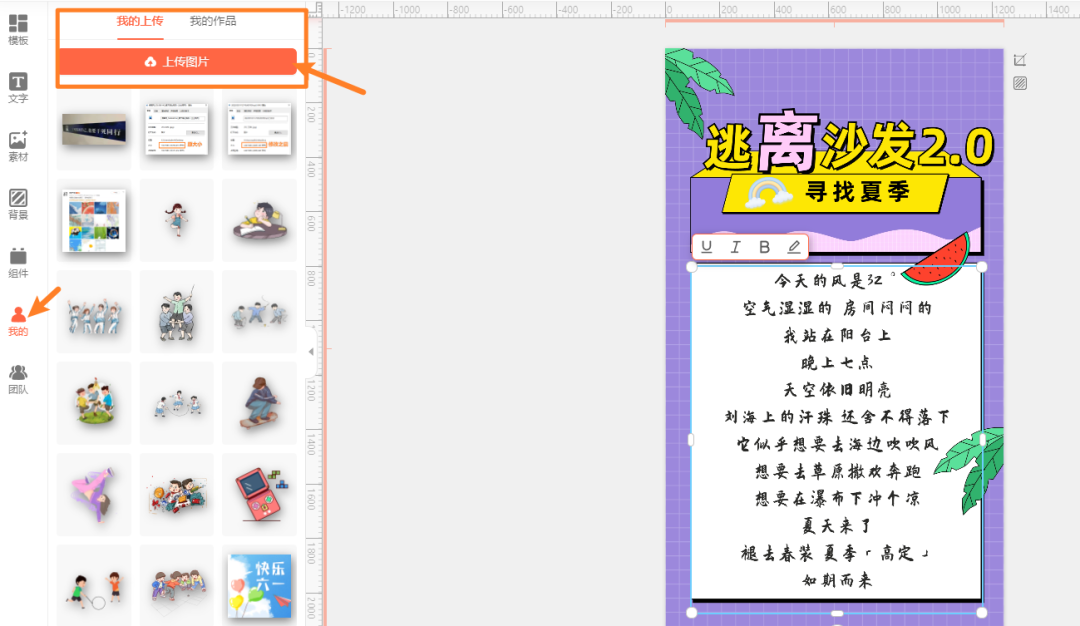Image resolution: width=1080 pixels, height=626 pixels.
Task: Select the jumping girl illustration thumbnail
Action: pos(176,220)
